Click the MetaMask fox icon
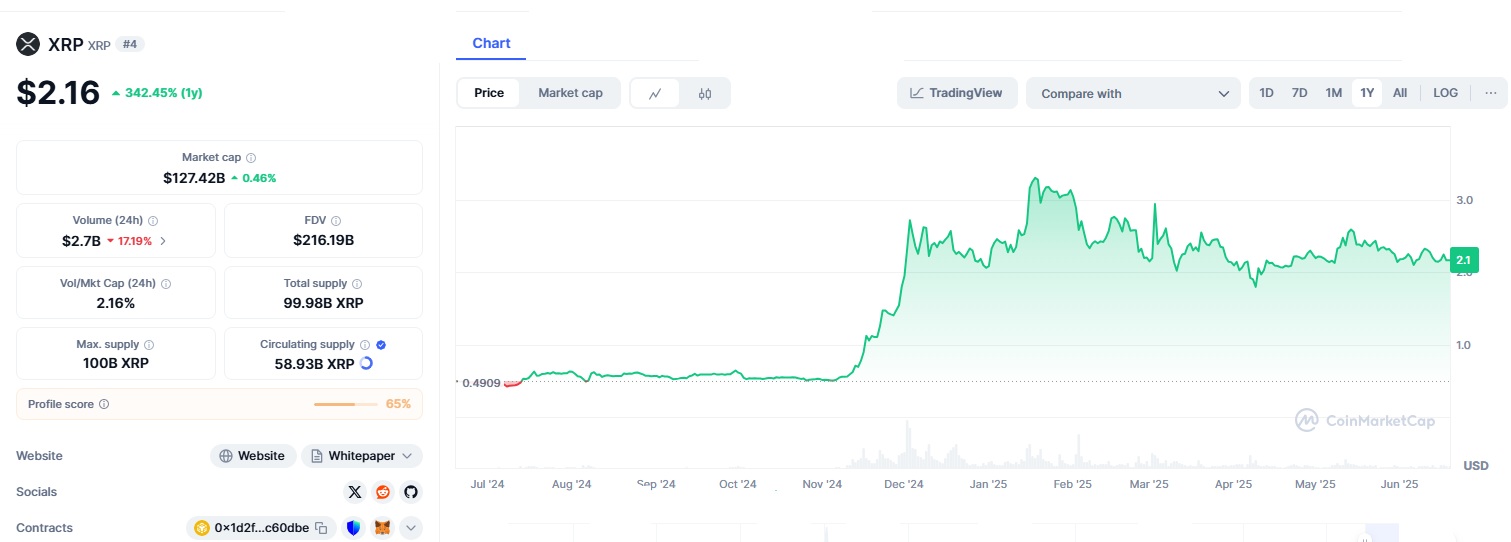 [x=382, y=528]
